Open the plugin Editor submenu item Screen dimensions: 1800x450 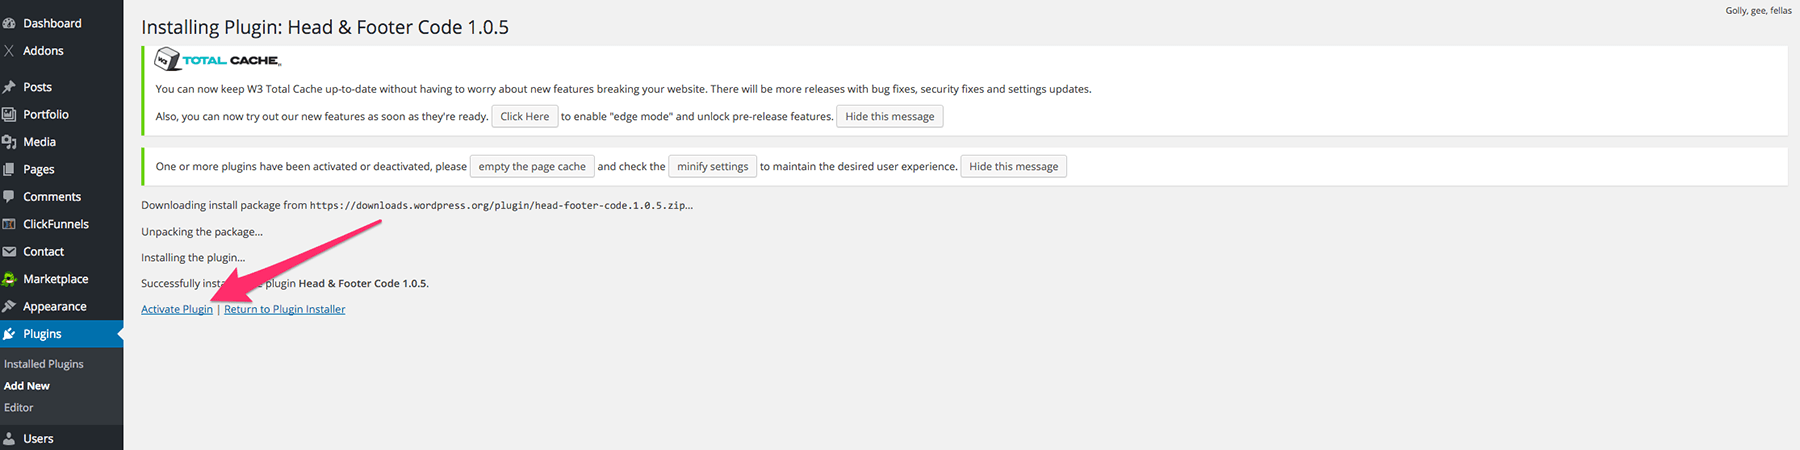(x=19, y=408)
